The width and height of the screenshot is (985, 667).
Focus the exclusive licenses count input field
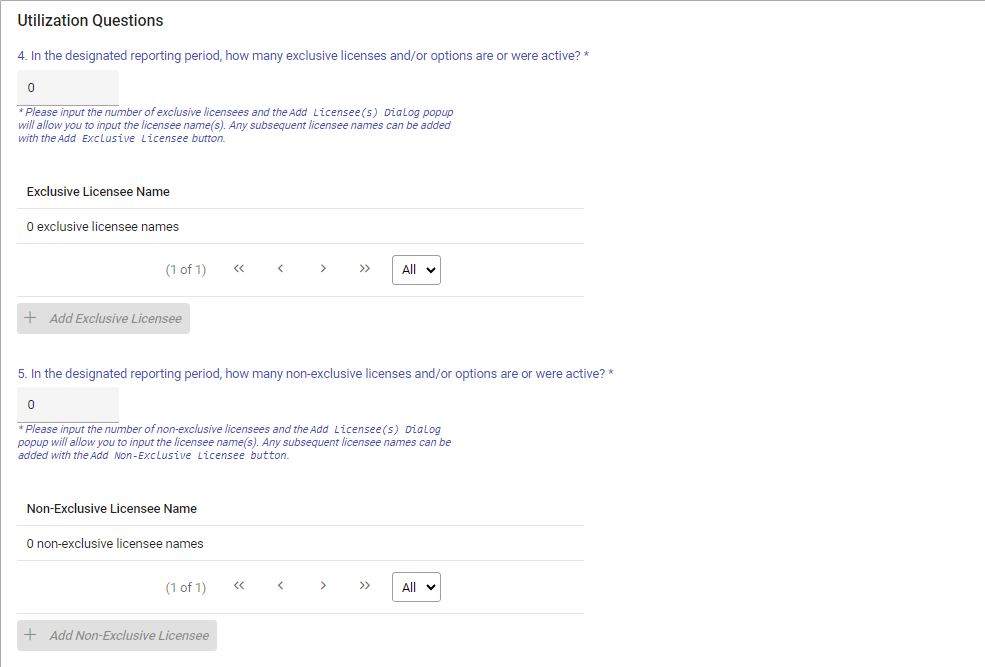(68, 88)
